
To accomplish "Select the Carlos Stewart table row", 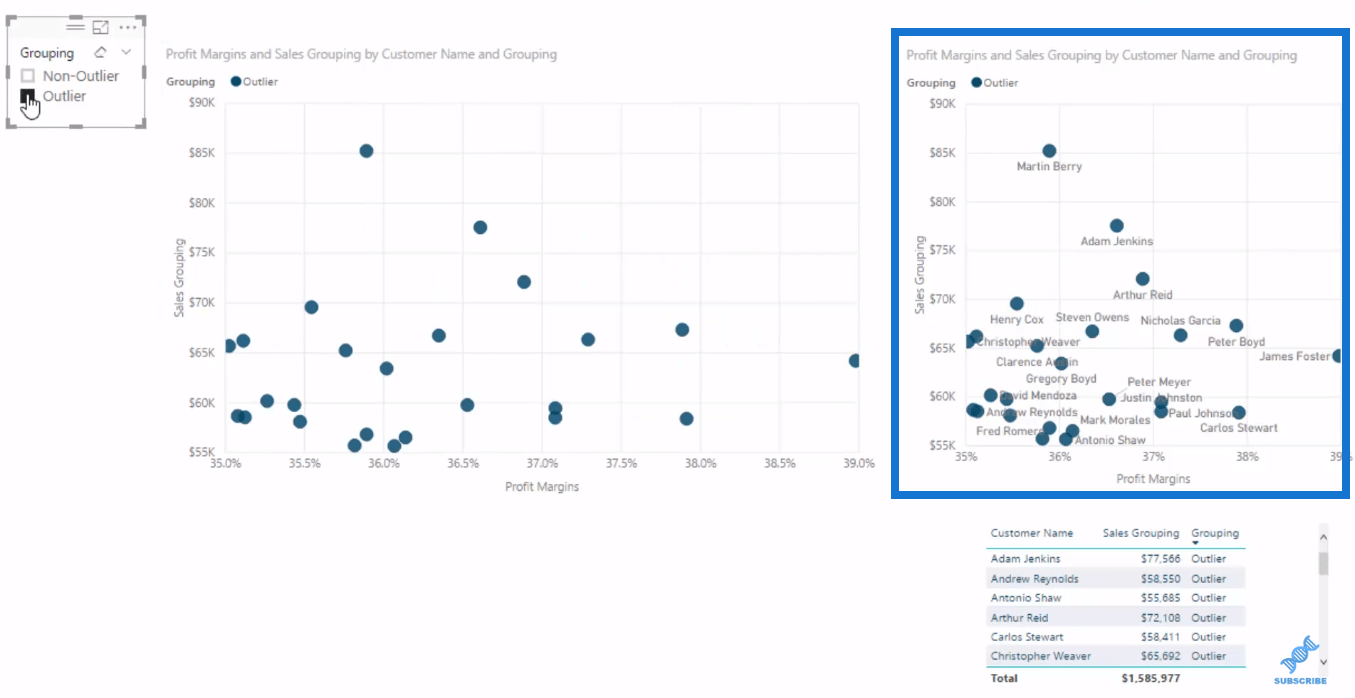I will tap(1116, 637).
